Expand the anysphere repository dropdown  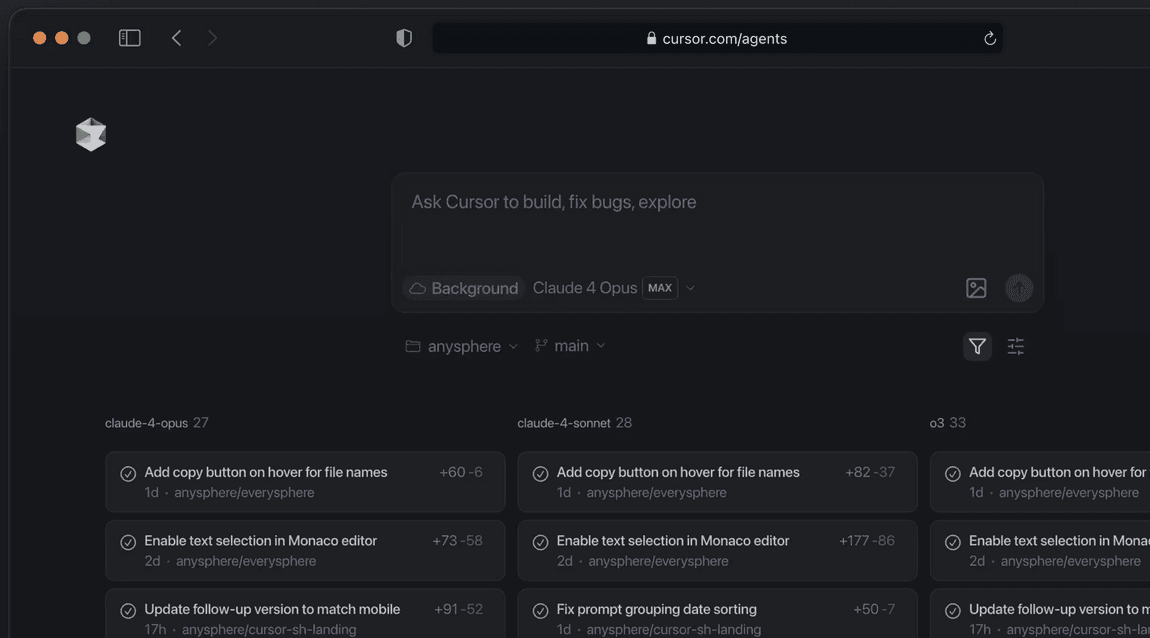[462, 346]
